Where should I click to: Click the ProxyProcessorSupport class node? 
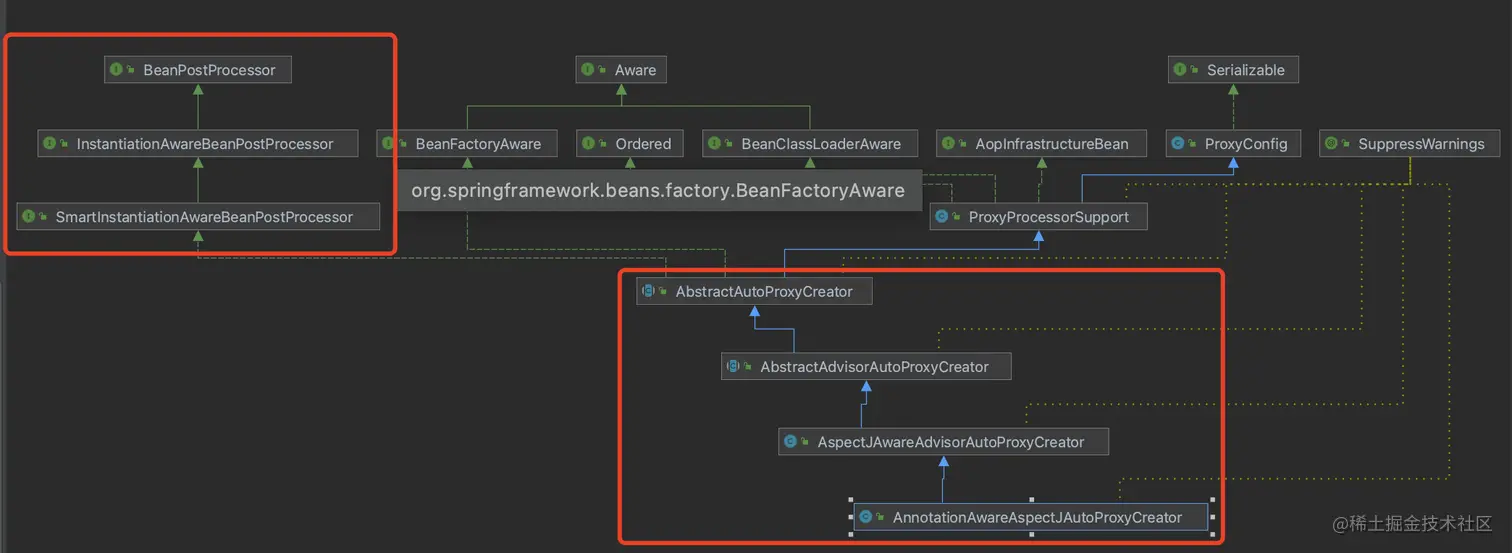[x=1038, y=217]
